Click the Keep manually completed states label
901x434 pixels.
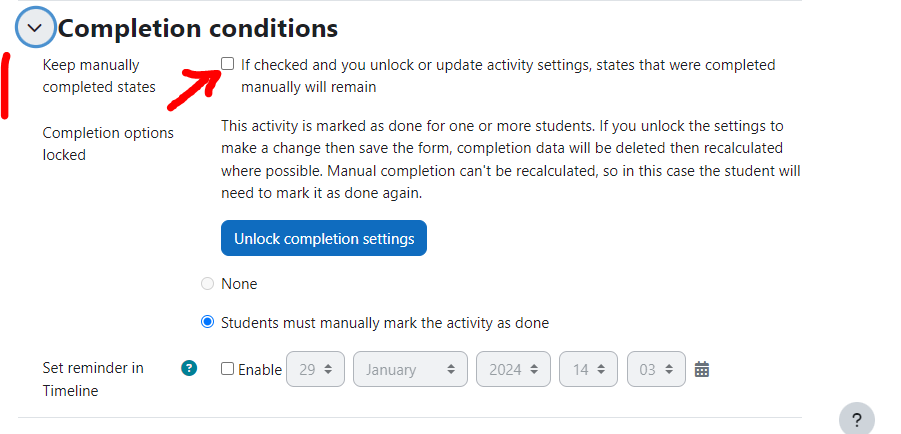(99, 76)
